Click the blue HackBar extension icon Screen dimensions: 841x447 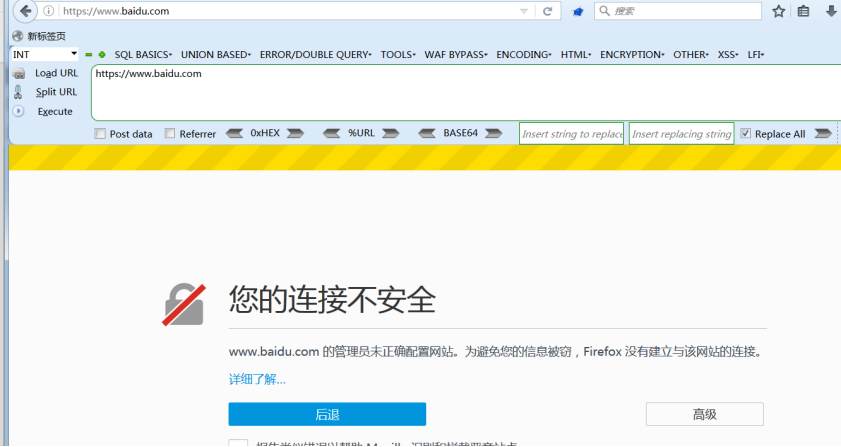tap(578, 11)
